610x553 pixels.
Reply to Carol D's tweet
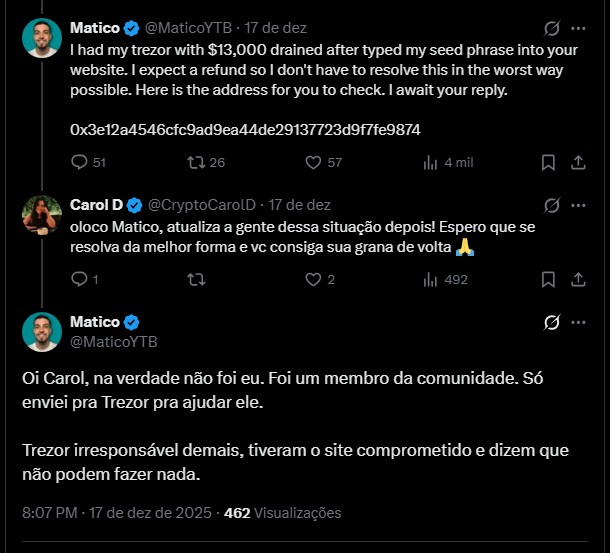point(80,280)
